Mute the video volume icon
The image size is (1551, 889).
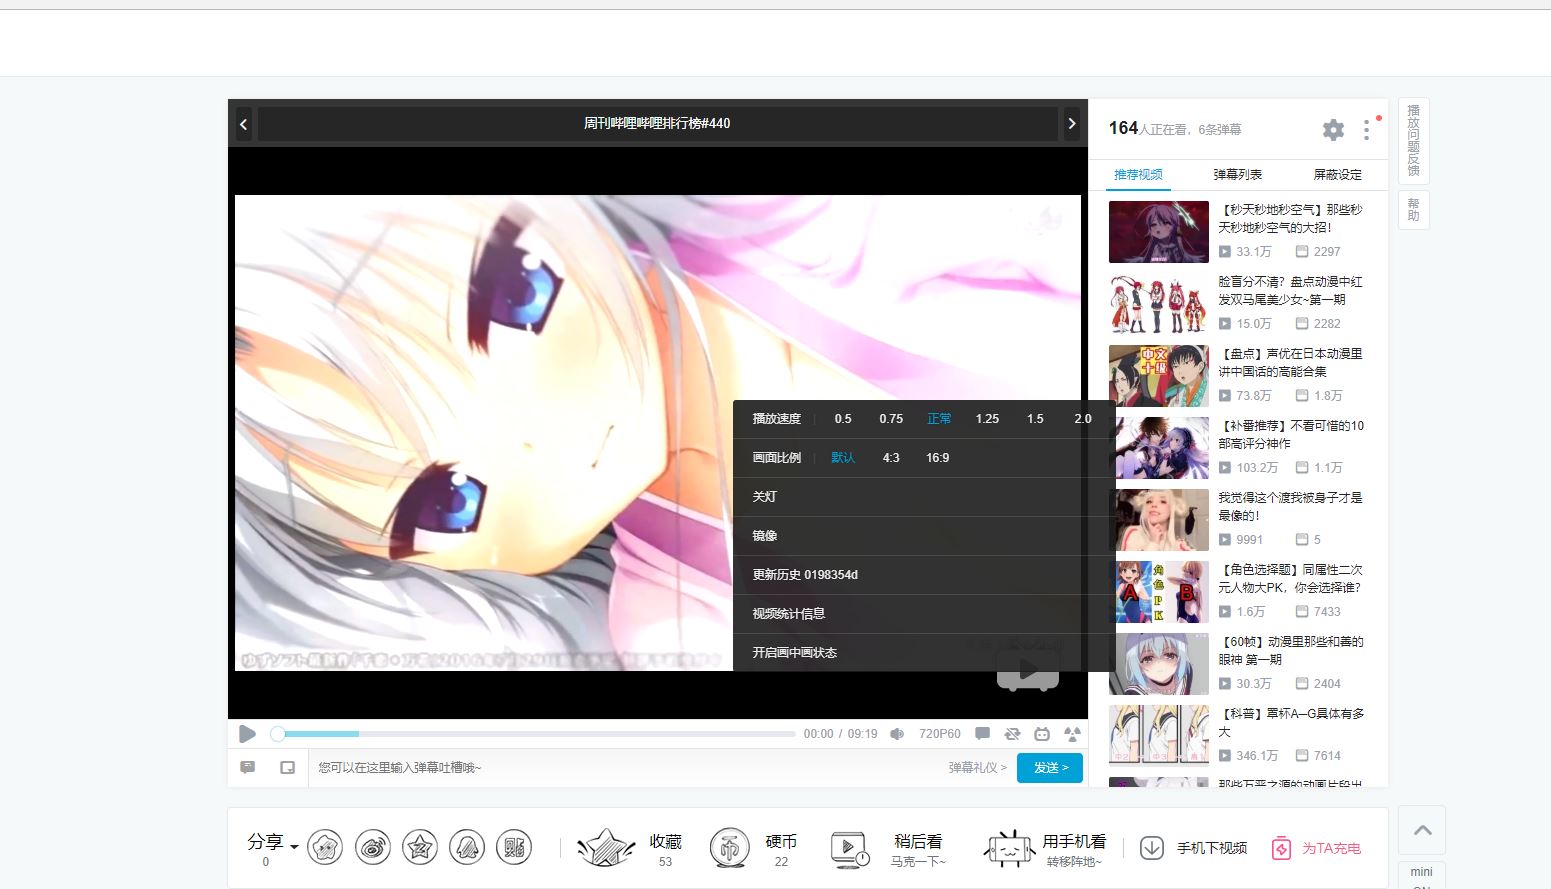click(897, 734)
